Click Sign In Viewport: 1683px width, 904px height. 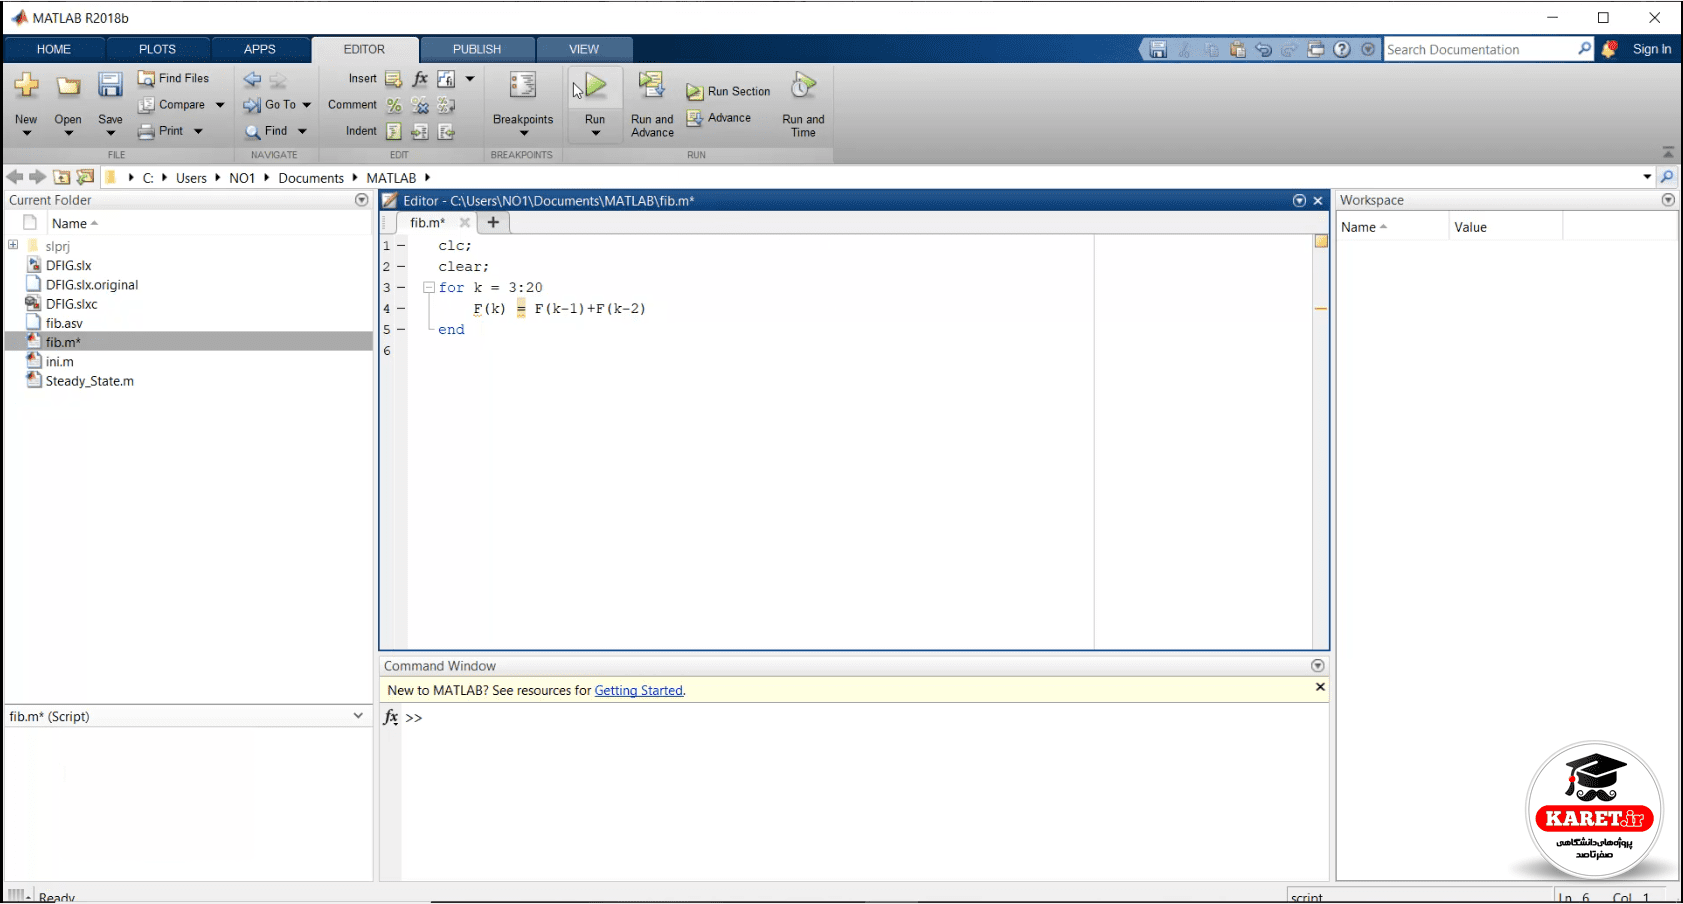click(x=1652, y=49)
